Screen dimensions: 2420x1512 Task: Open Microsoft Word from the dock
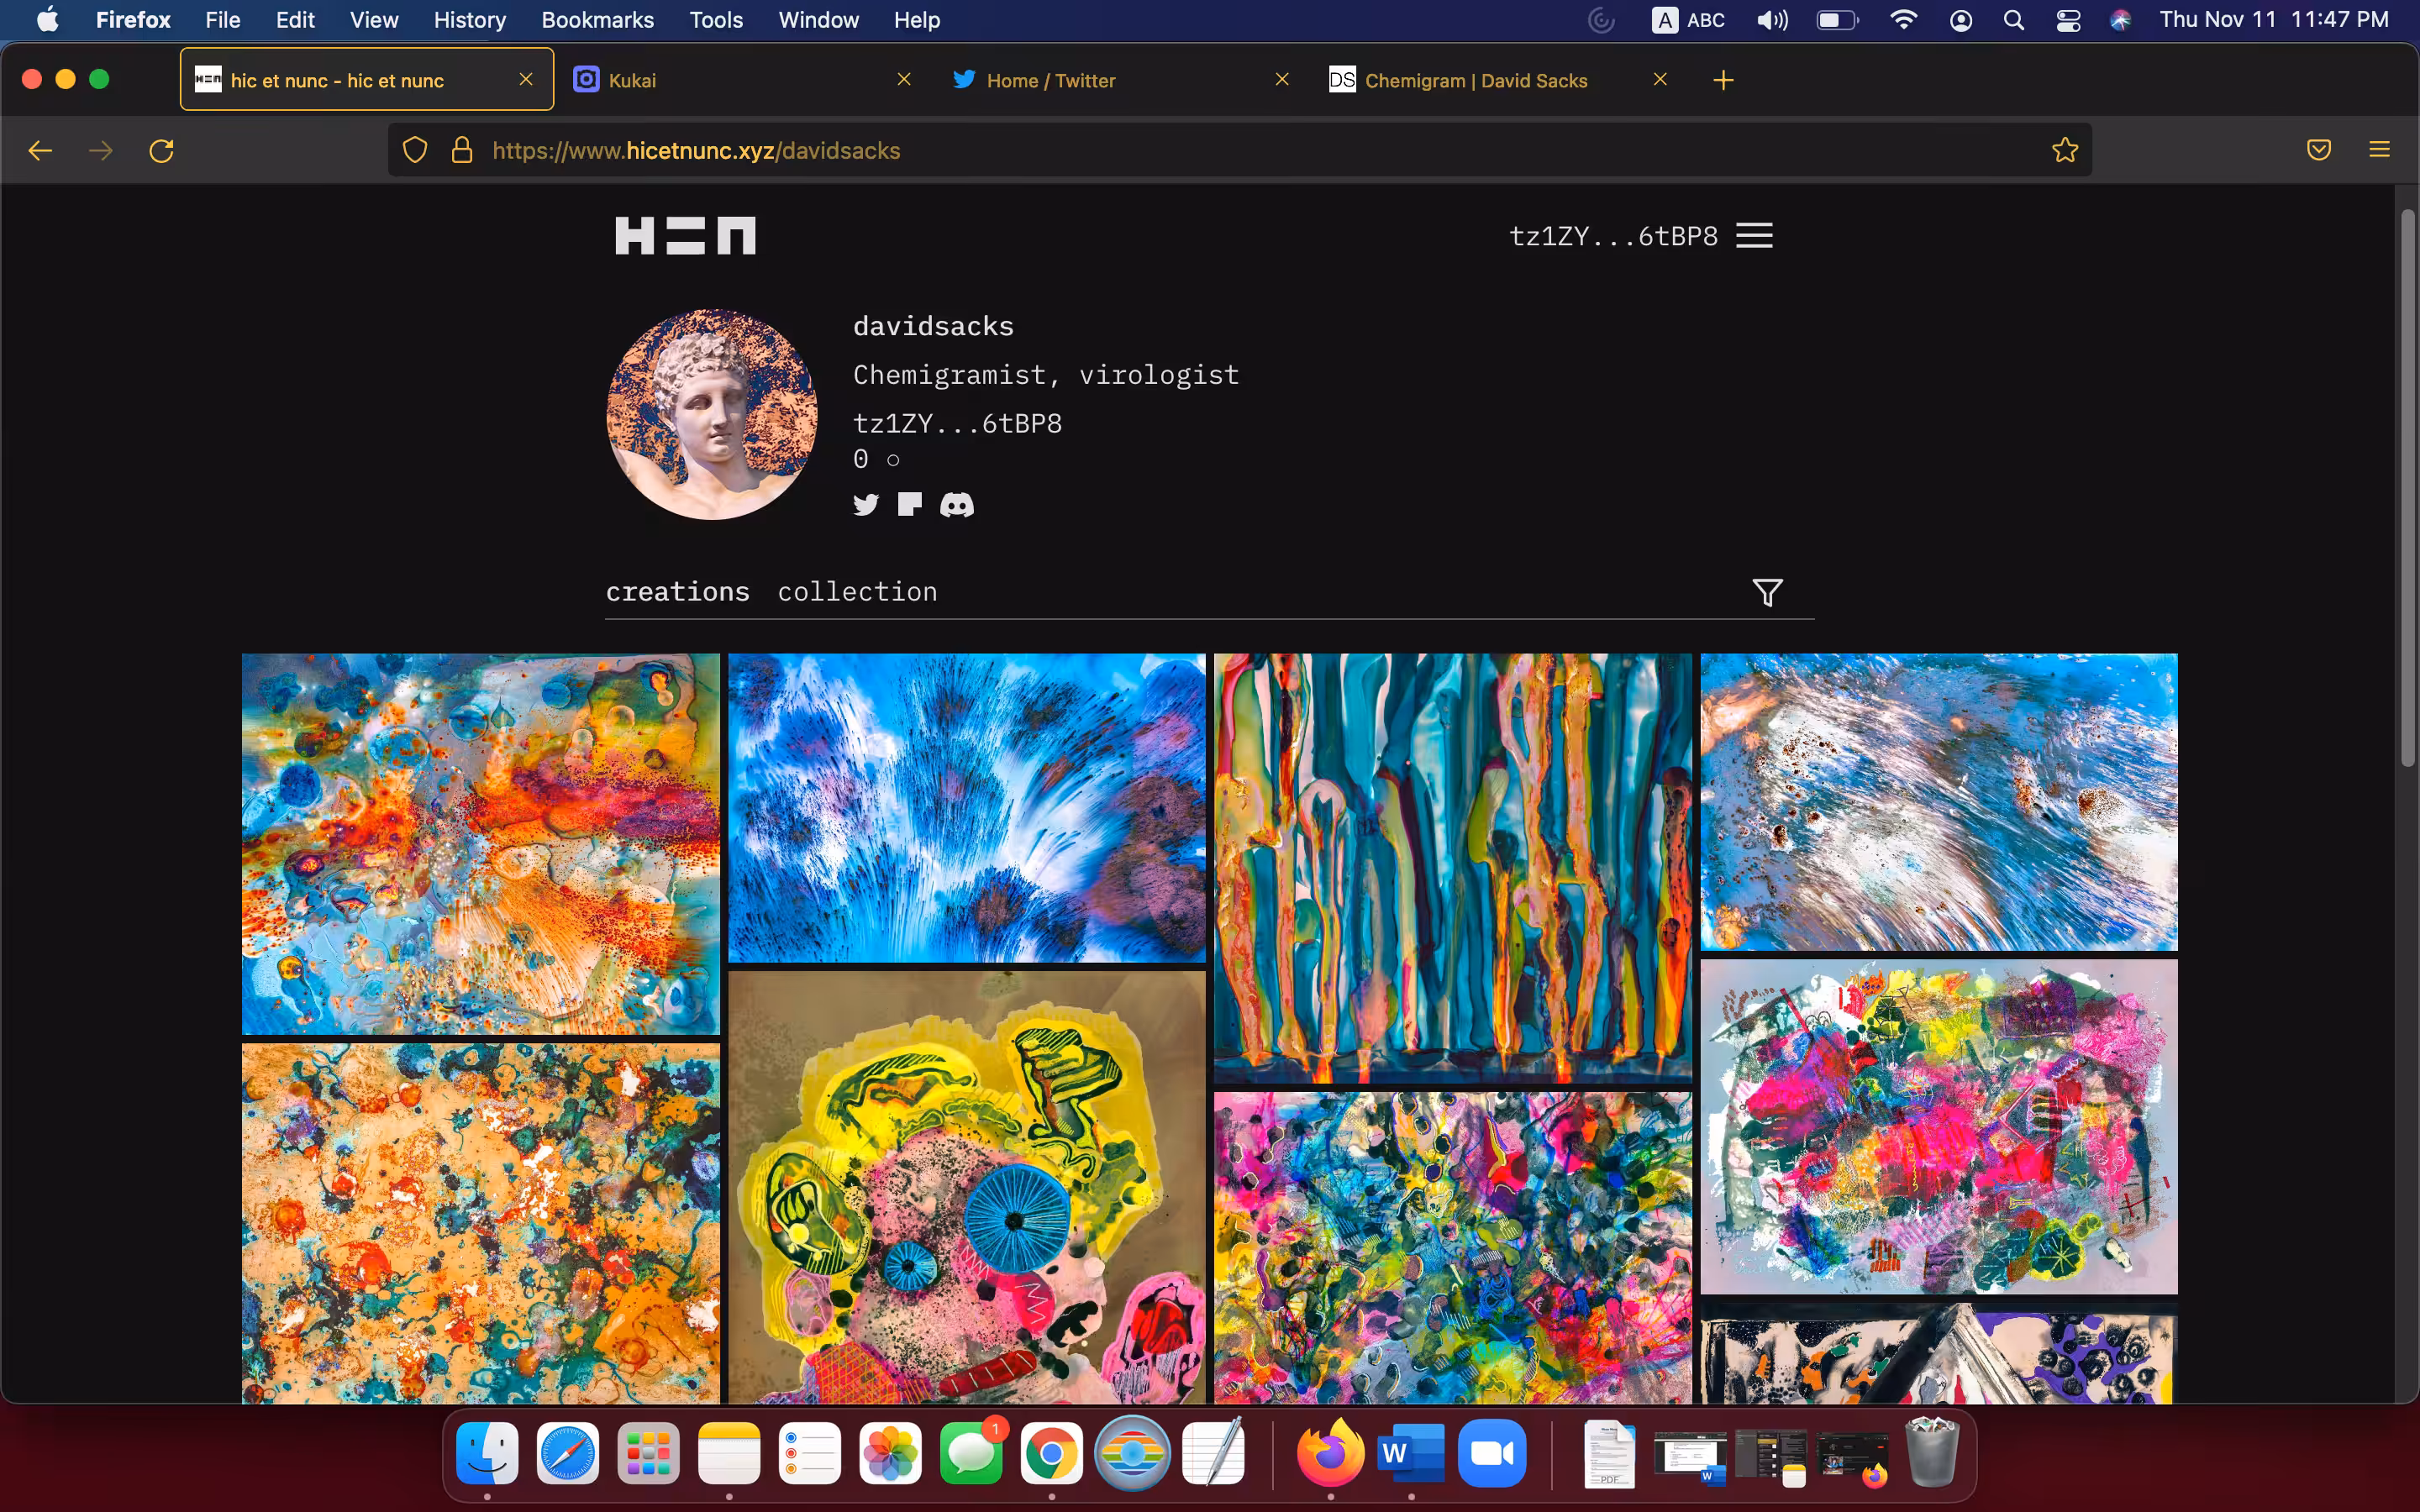pyautogui.click(x=1411, y=1453)
